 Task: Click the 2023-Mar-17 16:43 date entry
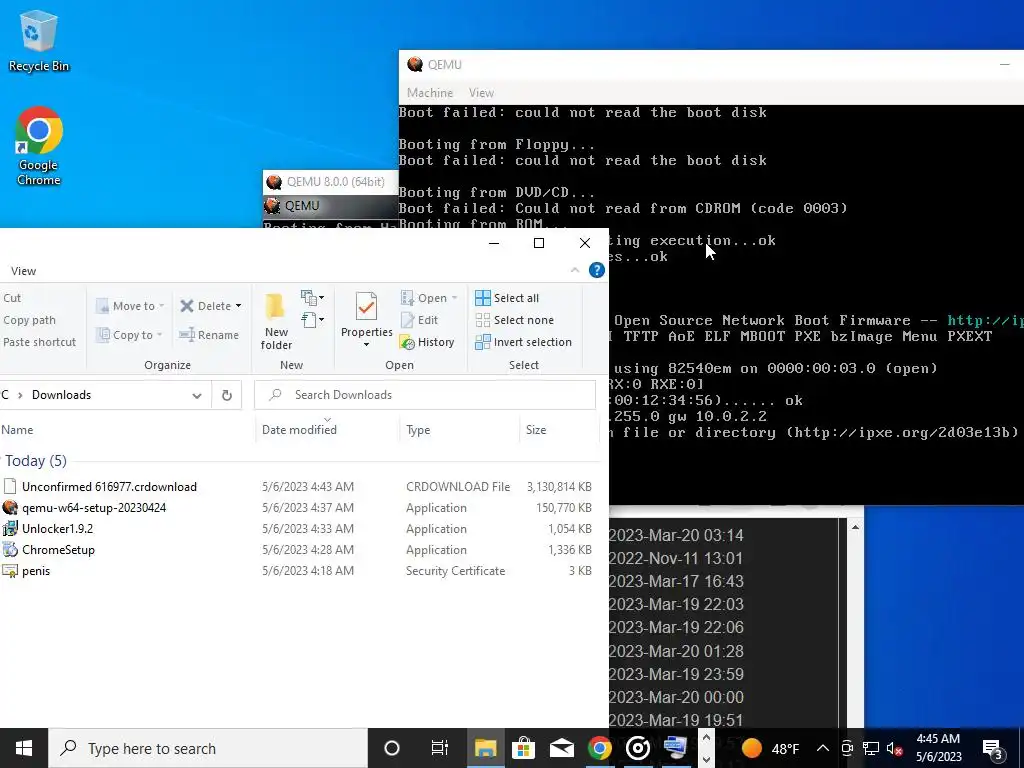coord(676,581)
